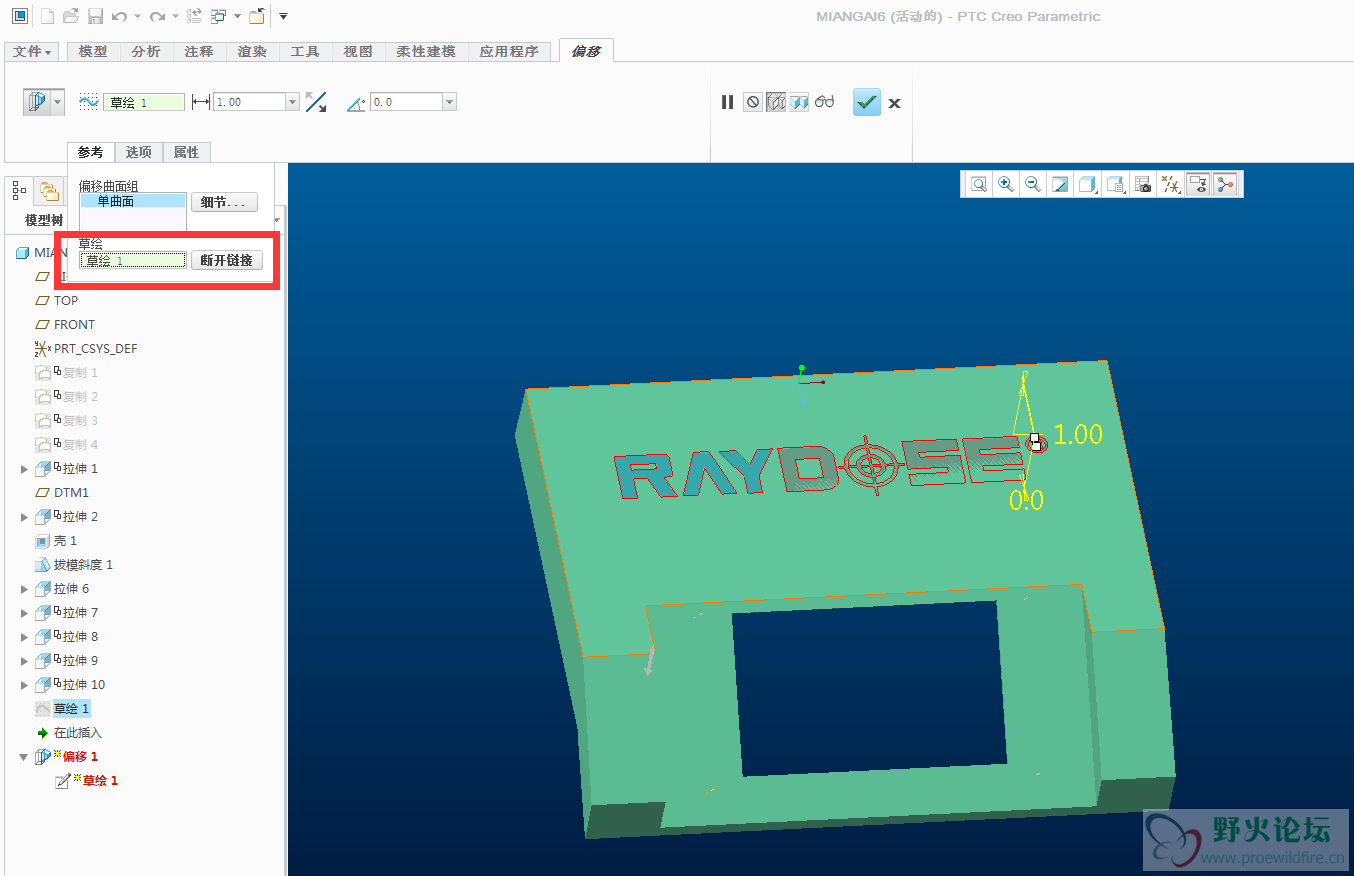This screenshot has height=876, width=1354.
Task: Open the windows list dropdown arrow
Action: tap(236, 16)
